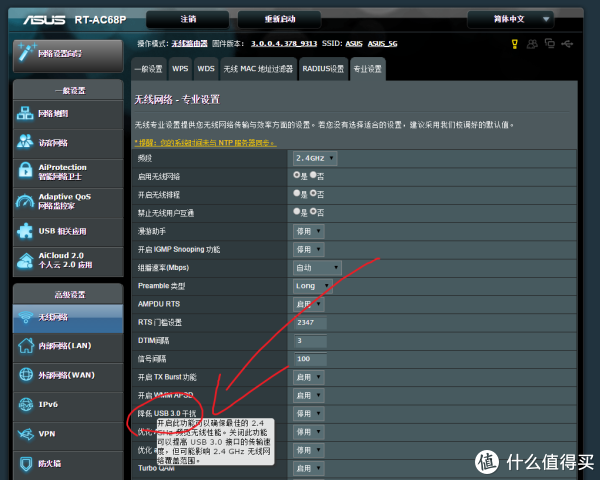Switch to wireless MAC filter tab
The image size is (600, 480).
point(258,69)
